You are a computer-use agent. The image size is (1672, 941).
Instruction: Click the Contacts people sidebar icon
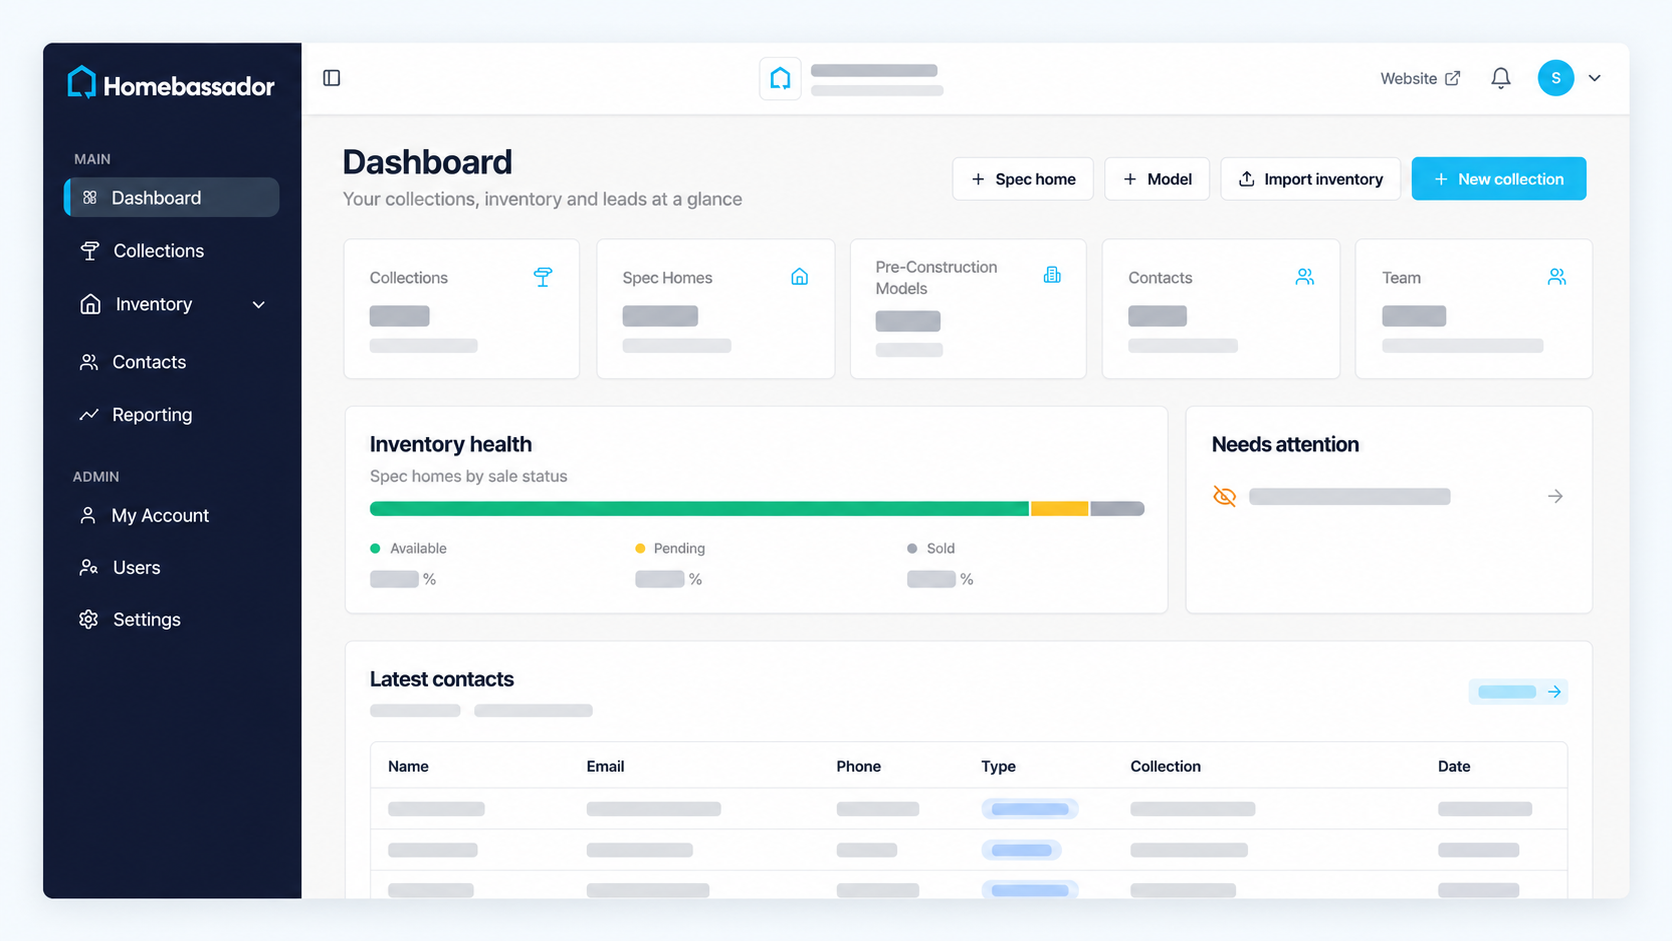[89, 362]
